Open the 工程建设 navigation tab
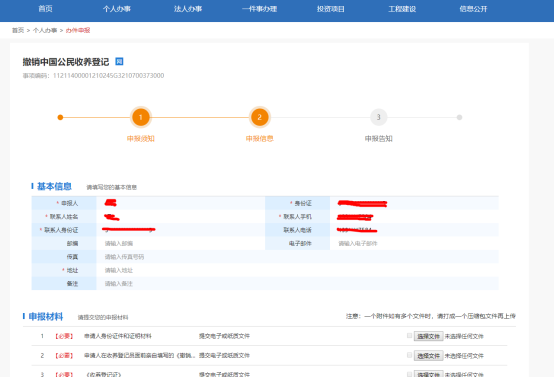Image resolution: width=554 pixels, height=377 pixels. [402, 9]
